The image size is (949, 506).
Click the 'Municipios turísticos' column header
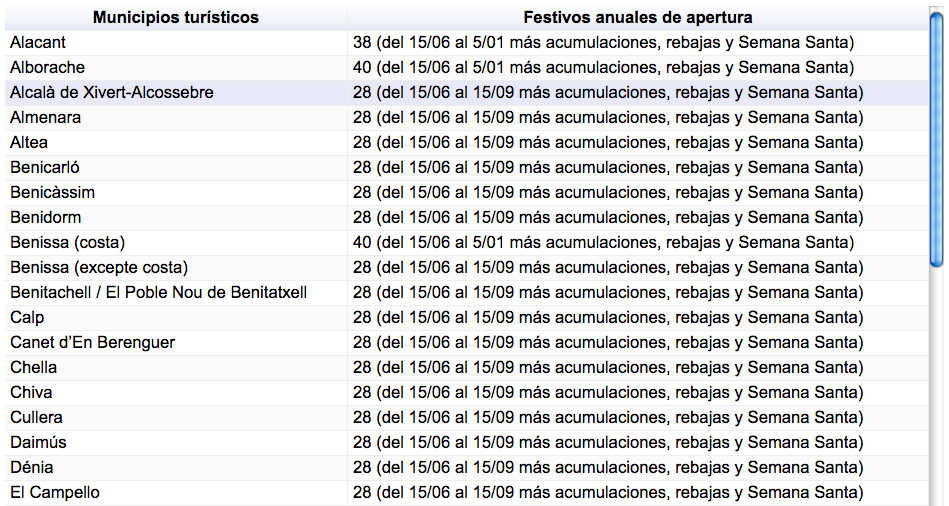[x=175, y=17]
